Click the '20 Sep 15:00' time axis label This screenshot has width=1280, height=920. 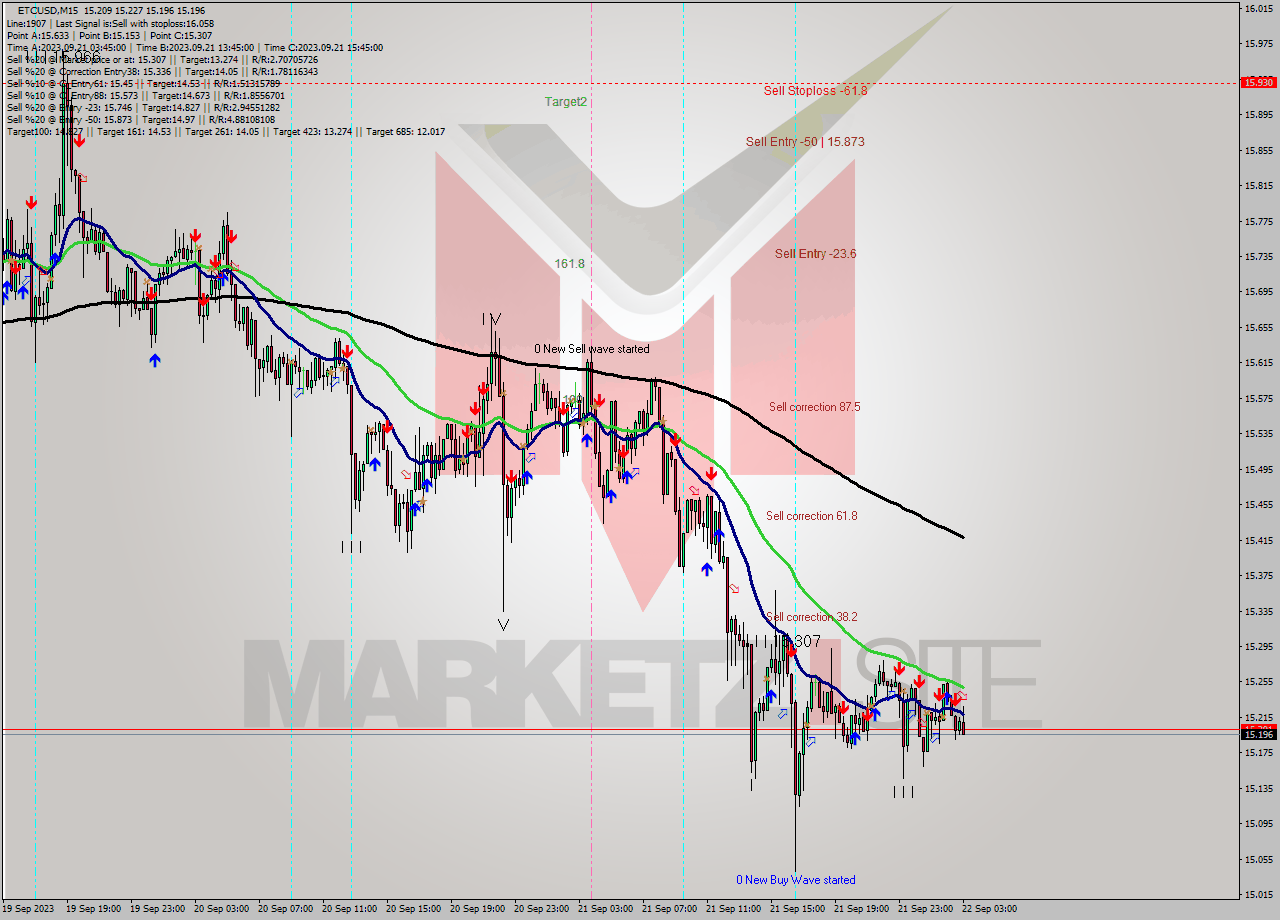click(x=413, y=909)
